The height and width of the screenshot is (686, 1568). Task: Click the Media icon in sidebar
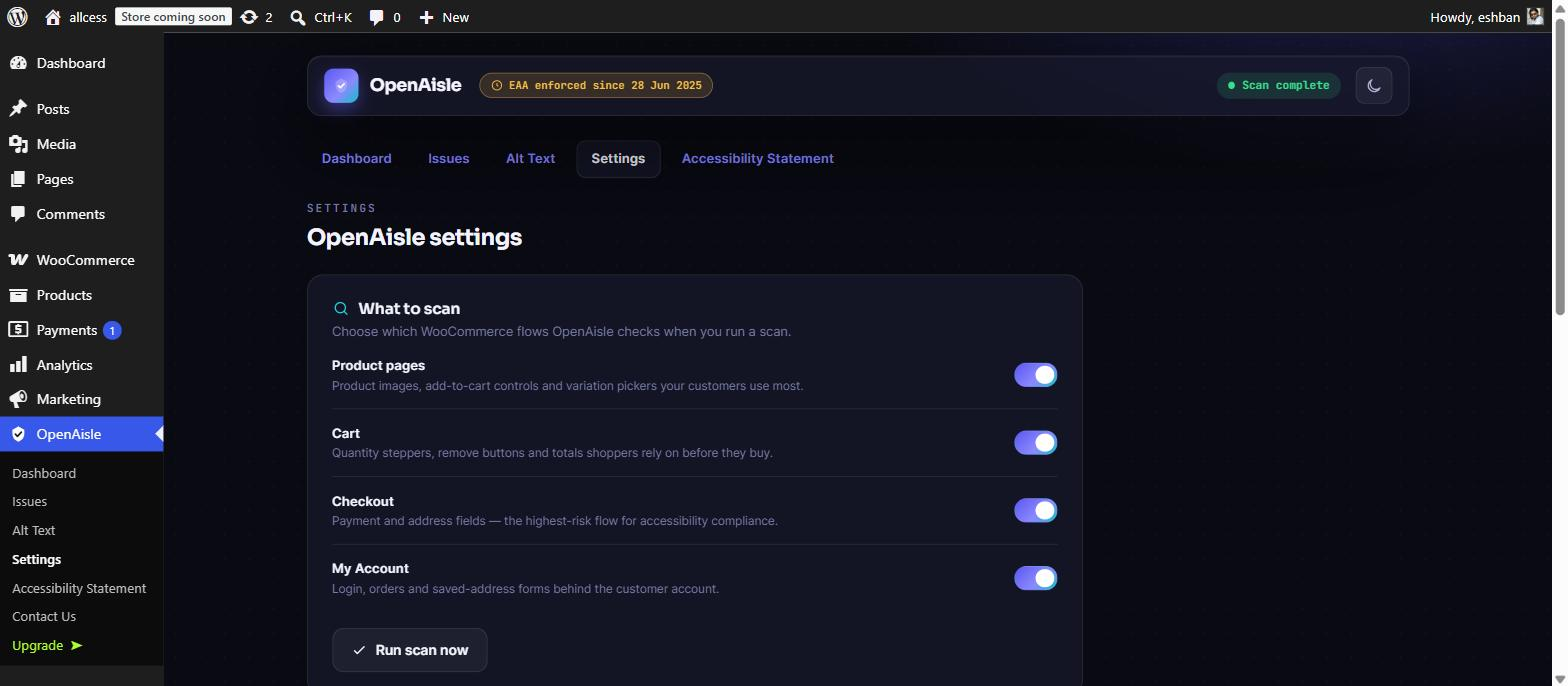[18, 144]
